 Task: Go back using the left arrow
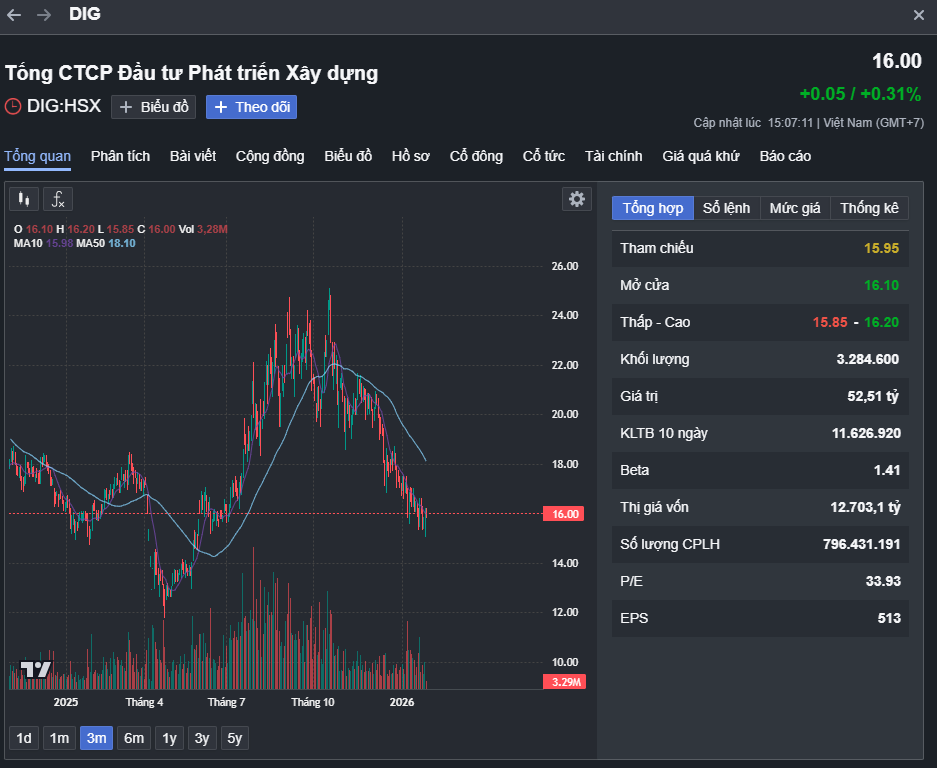point(14,15)
